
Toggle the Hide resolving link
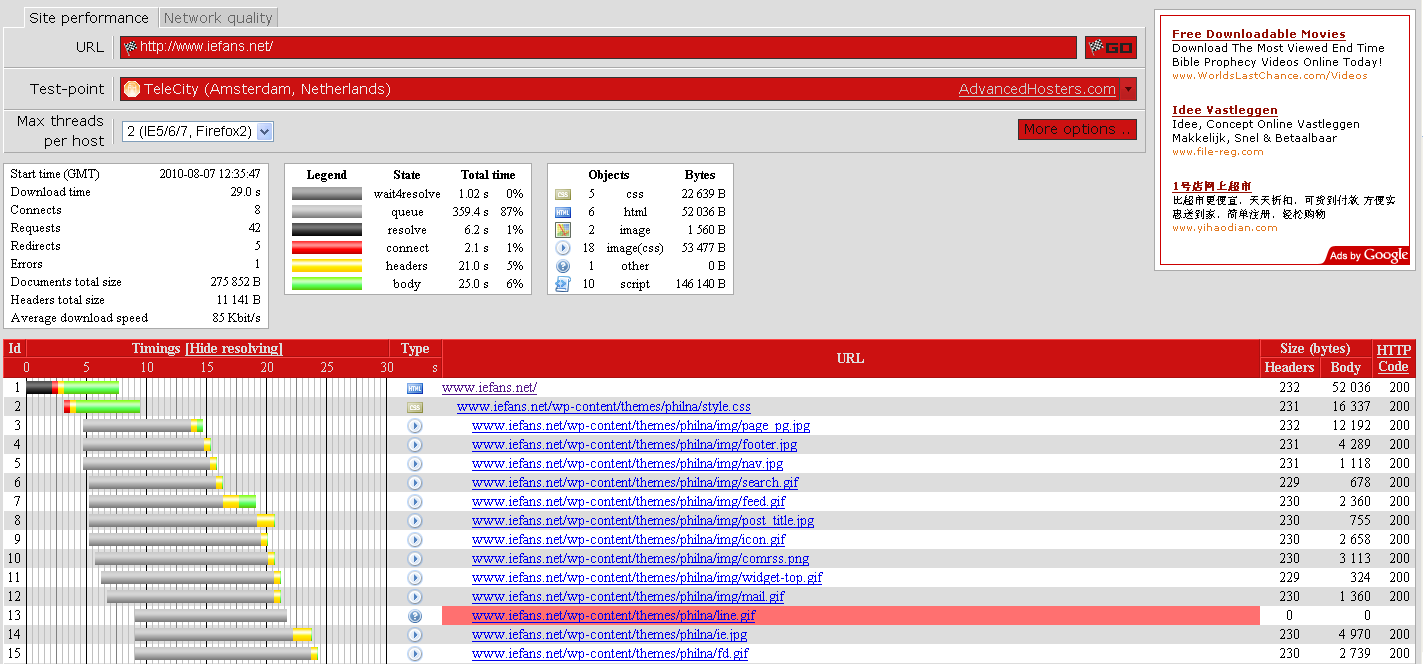[233, 348]
